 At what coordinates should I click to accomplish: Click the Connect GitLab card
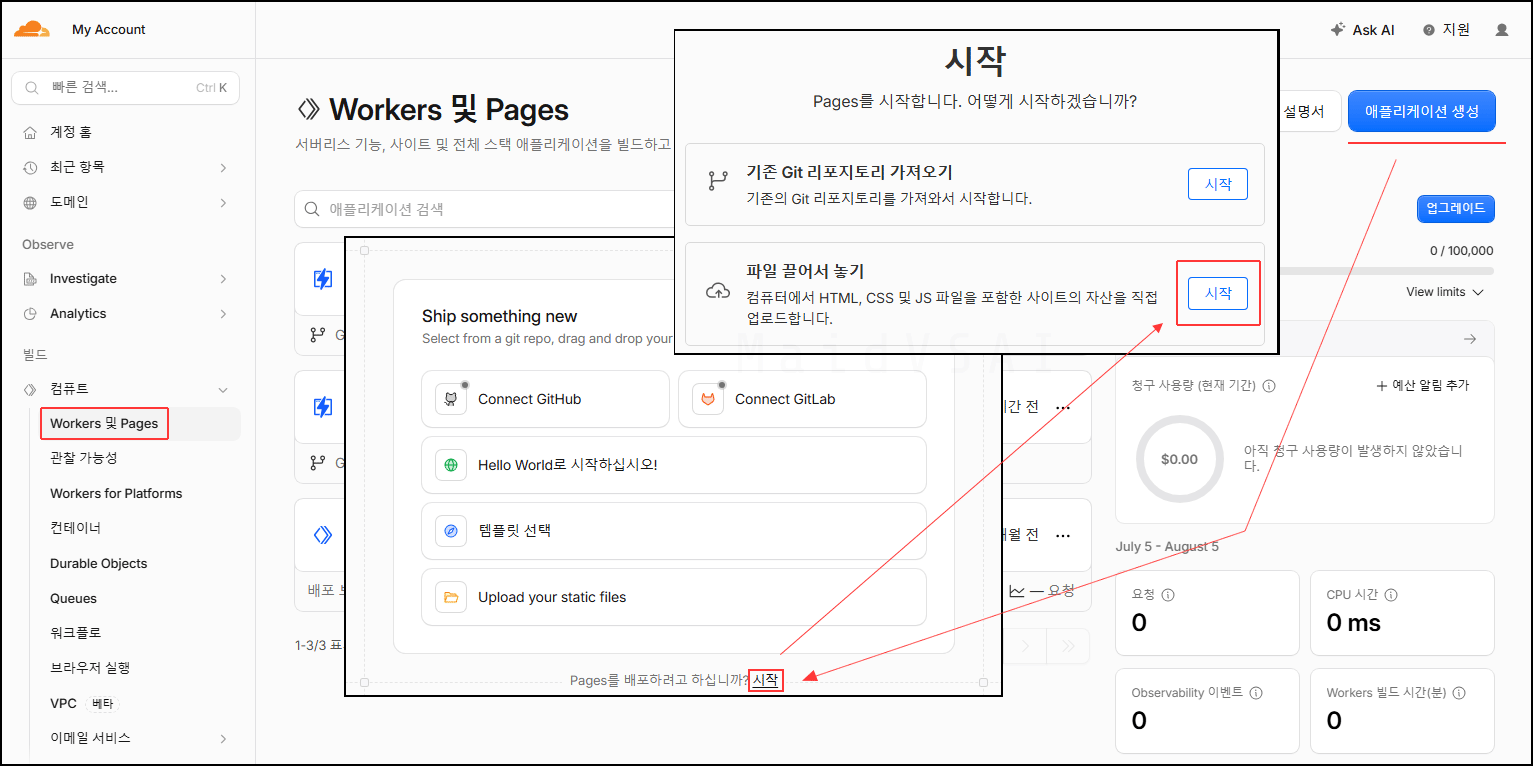pos(802,399)
